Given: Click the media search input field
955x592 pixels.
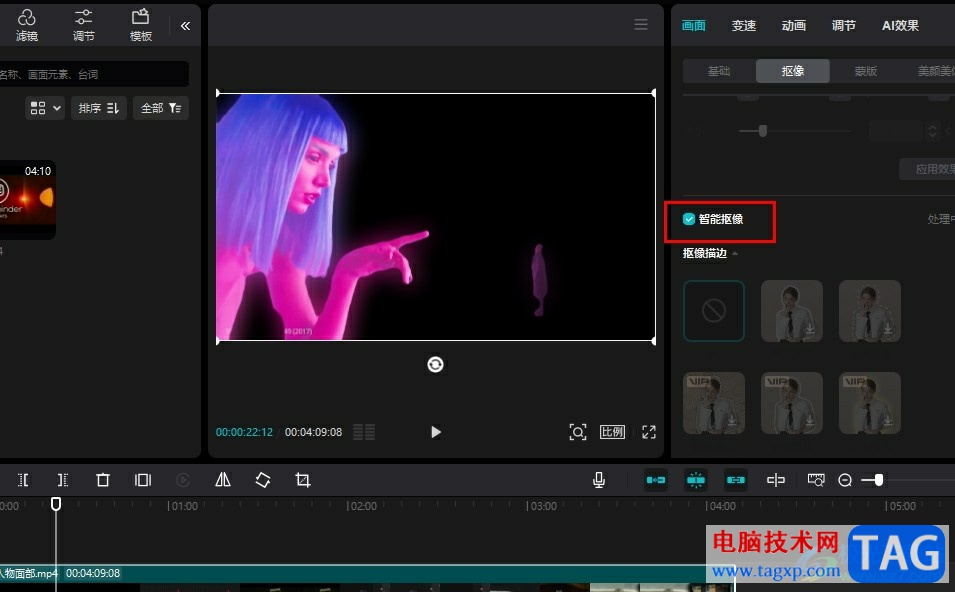Looking at the screenshot, I should pos(93,74).
